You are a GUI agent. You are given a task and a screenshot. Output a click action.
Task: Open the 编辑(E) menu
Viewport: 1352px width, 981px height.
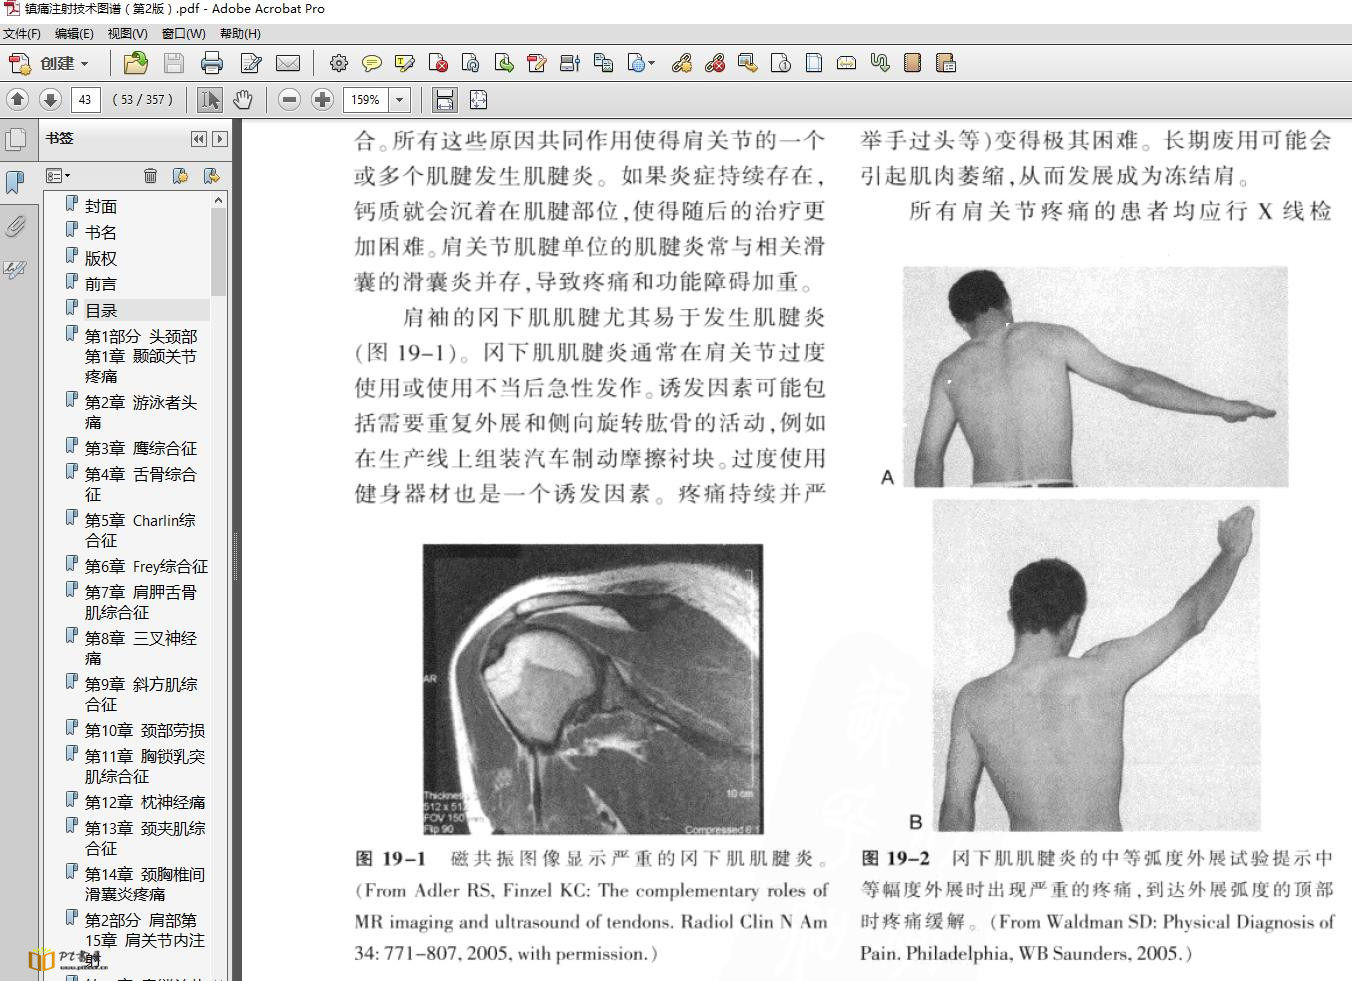[74, 34]
